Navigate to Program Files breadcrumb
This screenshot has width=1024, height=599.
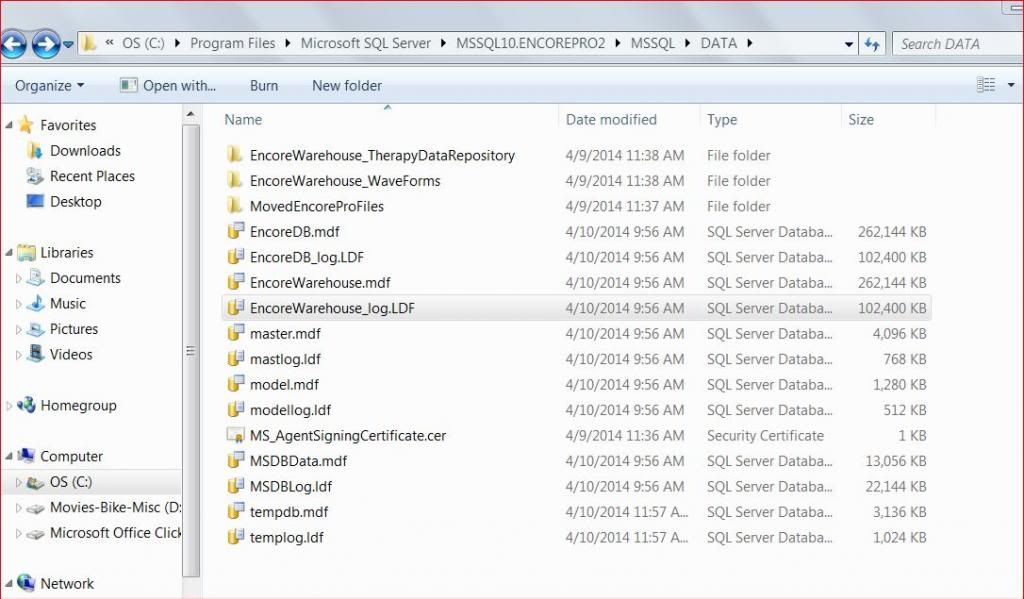click(232, 44)
